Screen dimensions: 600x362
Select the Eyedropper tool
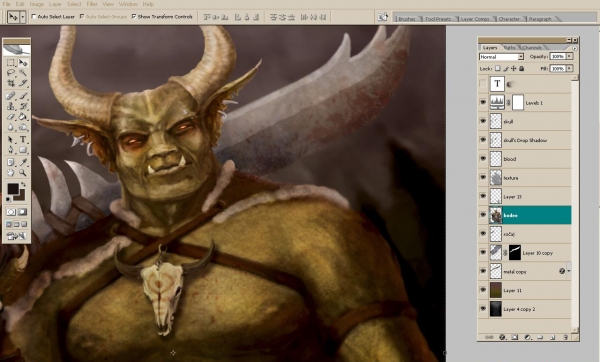[x=23, y=162]
